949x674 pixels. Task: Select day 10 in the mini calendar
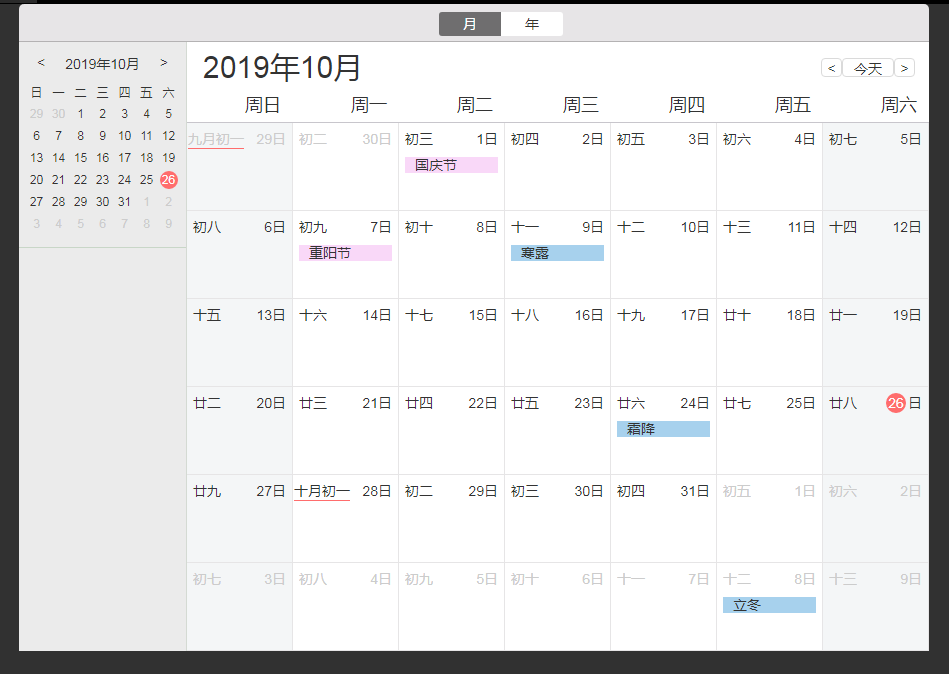point(125,136)
